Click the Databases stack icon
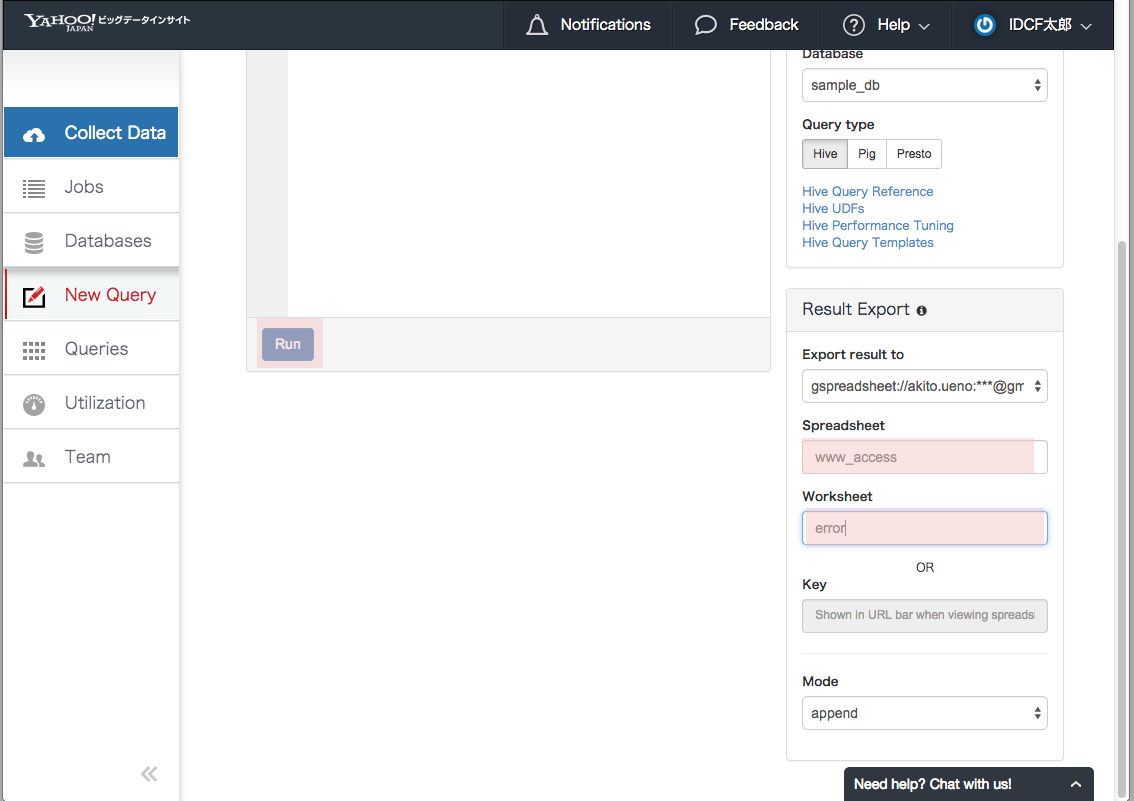The image size is (1134, 801). coord(33,242)
